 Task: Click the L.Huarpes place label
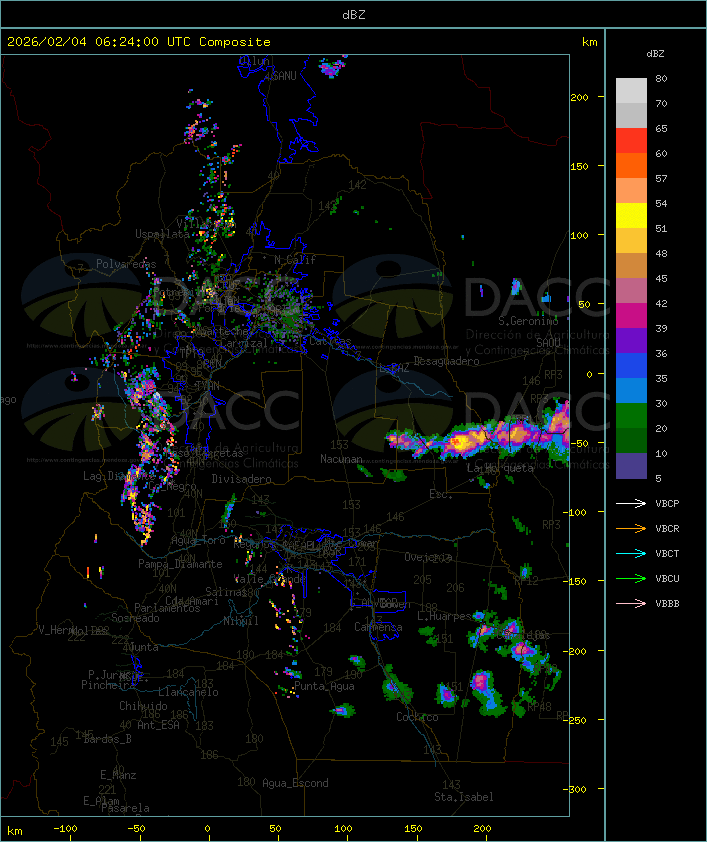coord(444,616)
